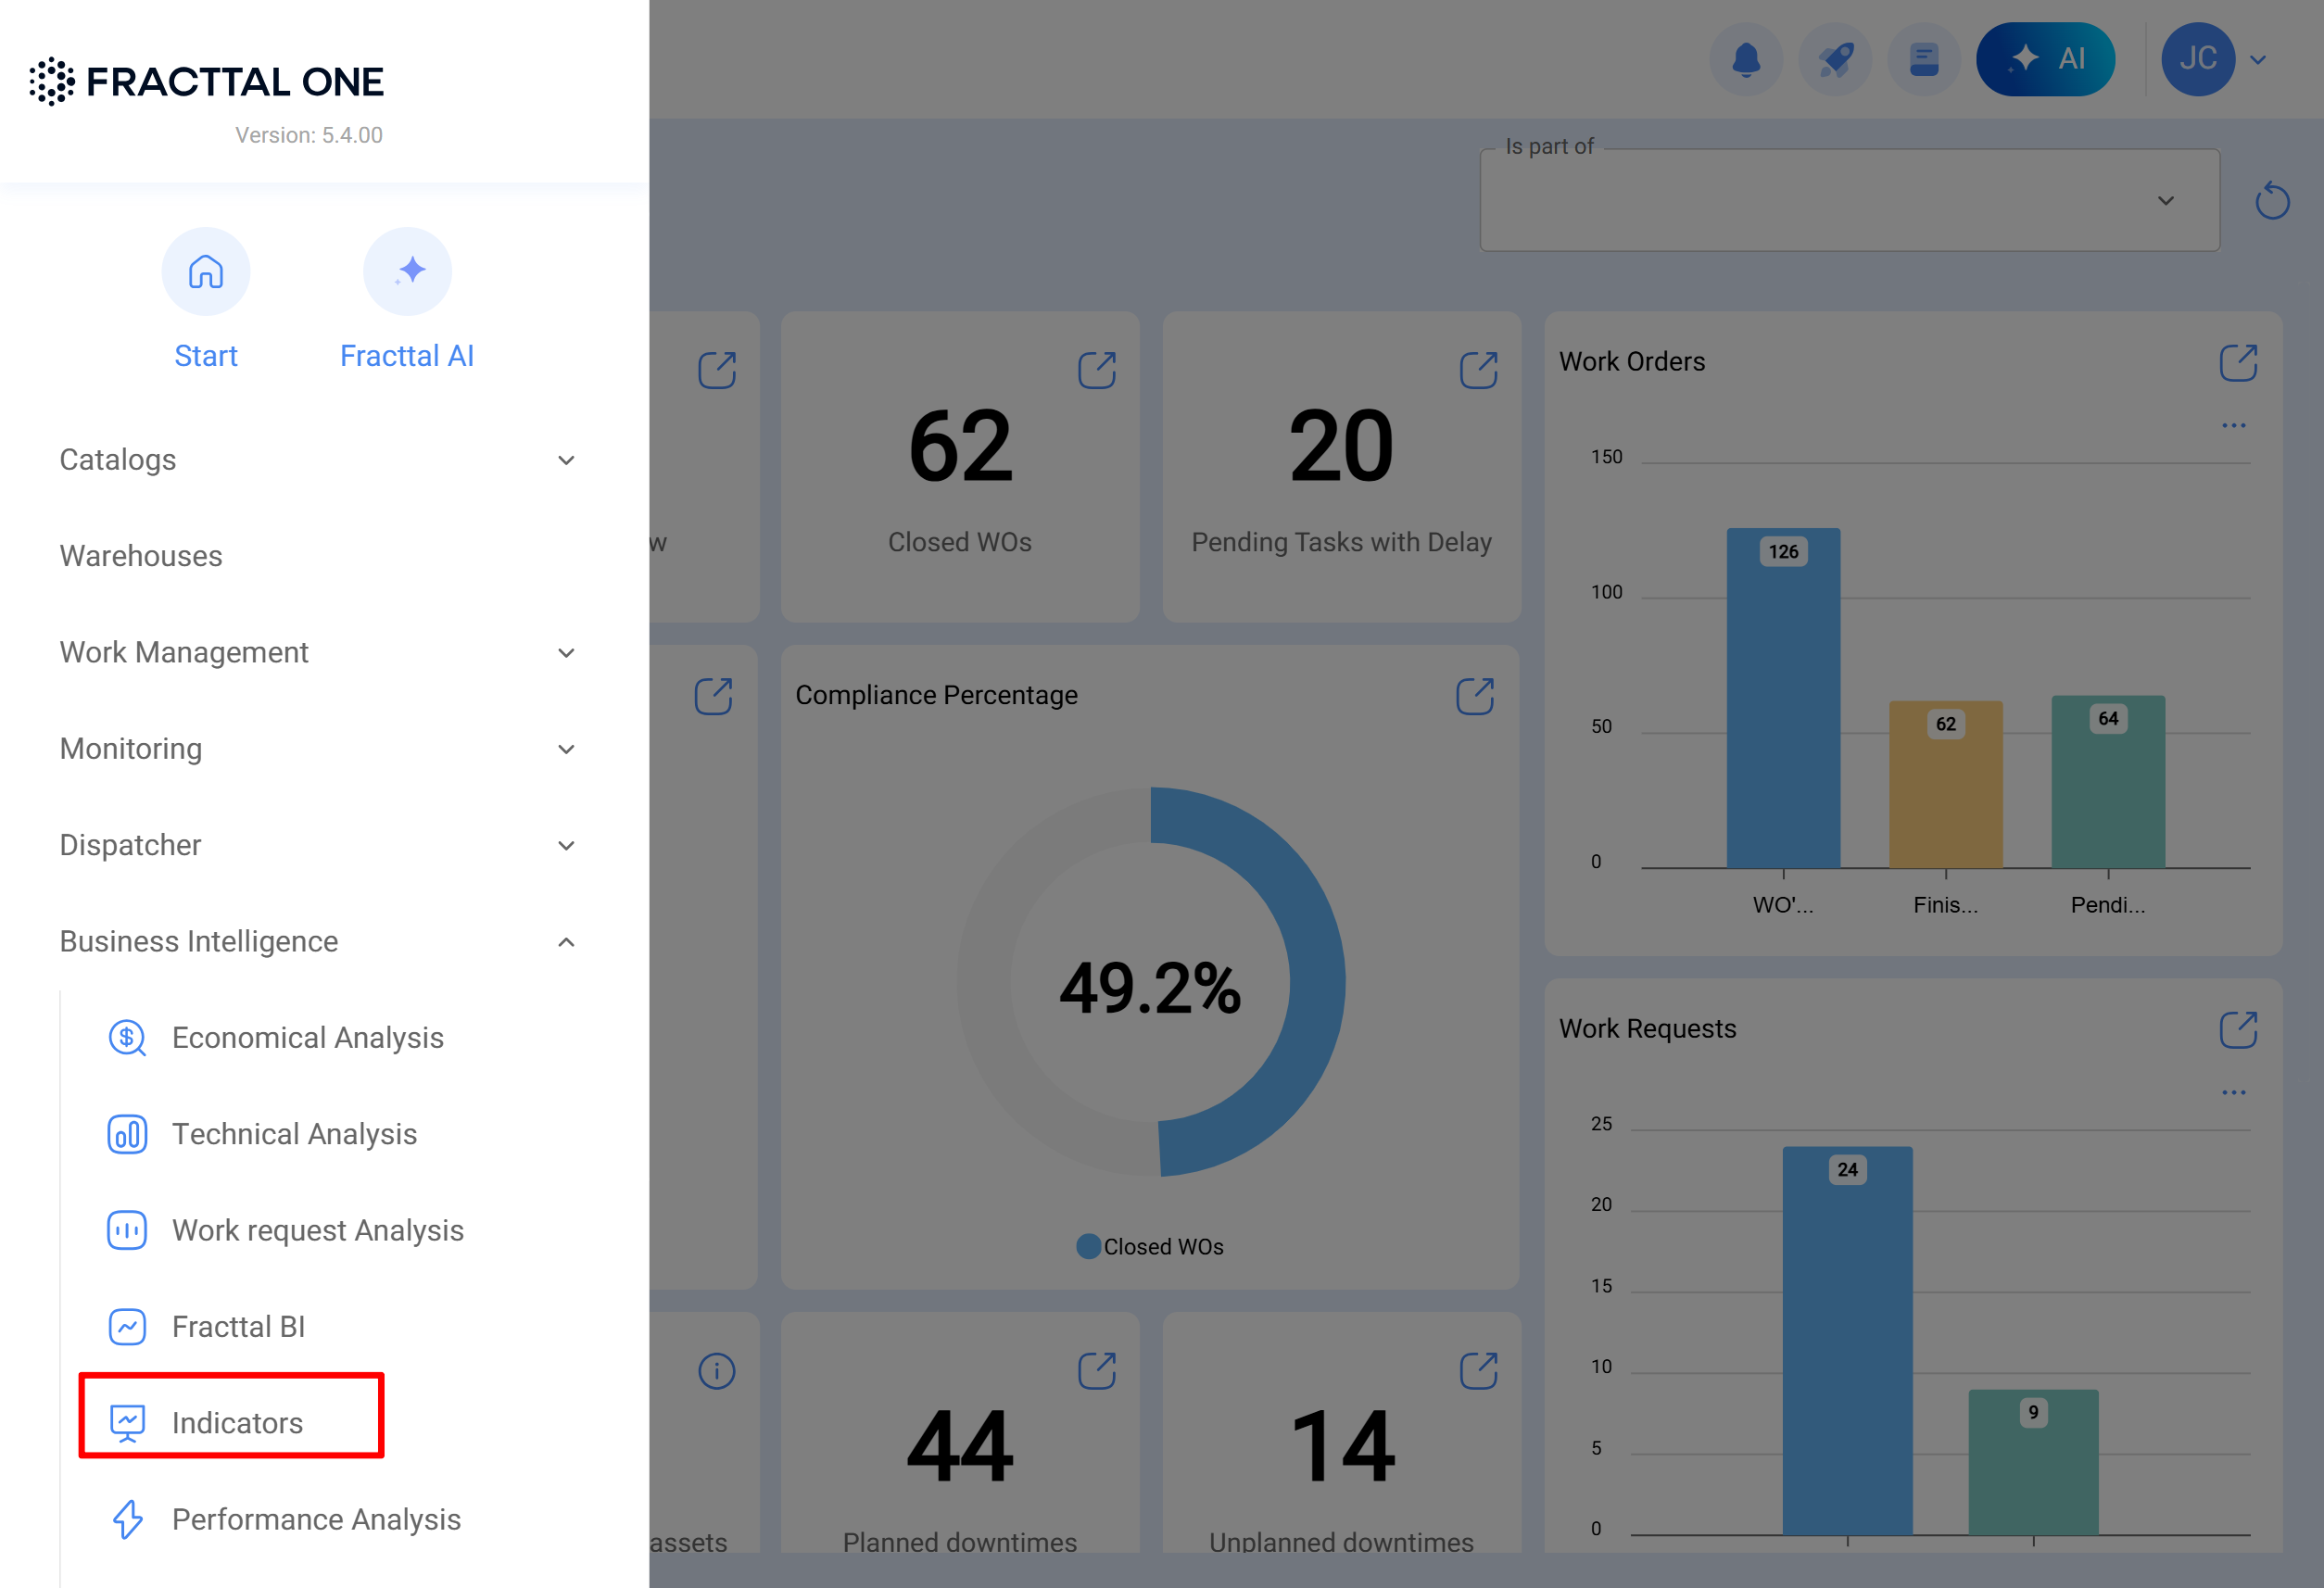
Task: Click the Start home icon
Action: [206, 272]
